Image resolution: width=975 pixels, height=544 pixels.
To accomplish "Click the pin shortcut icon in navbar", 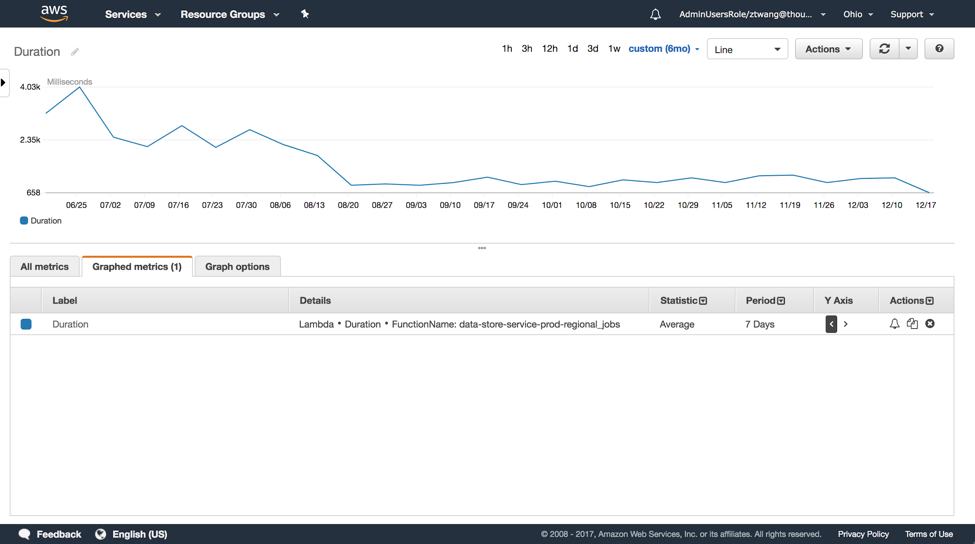I will 305,14.
